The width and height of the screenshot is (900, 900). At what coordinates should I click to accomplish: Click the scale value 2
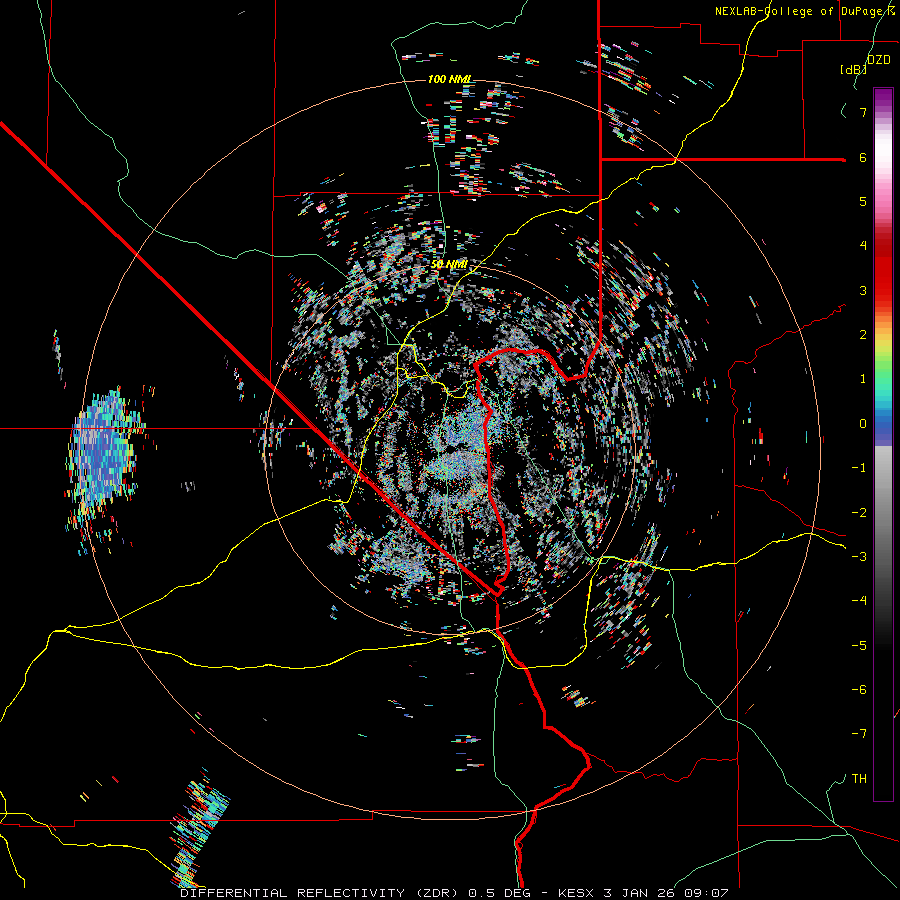863,335
